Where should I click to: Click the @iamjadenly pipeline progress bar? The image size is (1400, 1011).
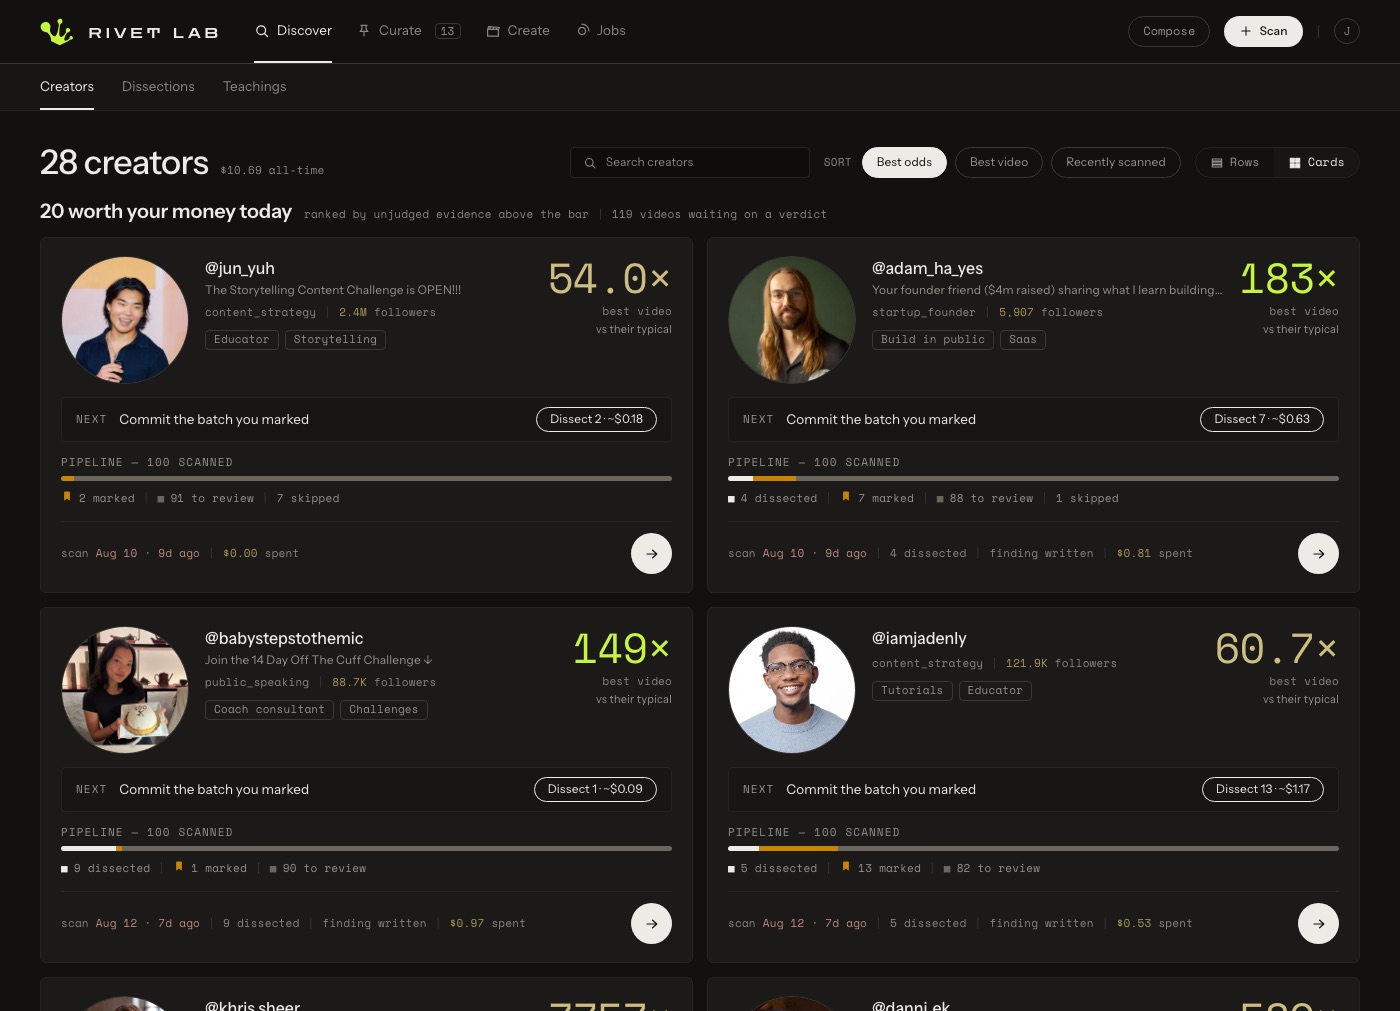1033,849
